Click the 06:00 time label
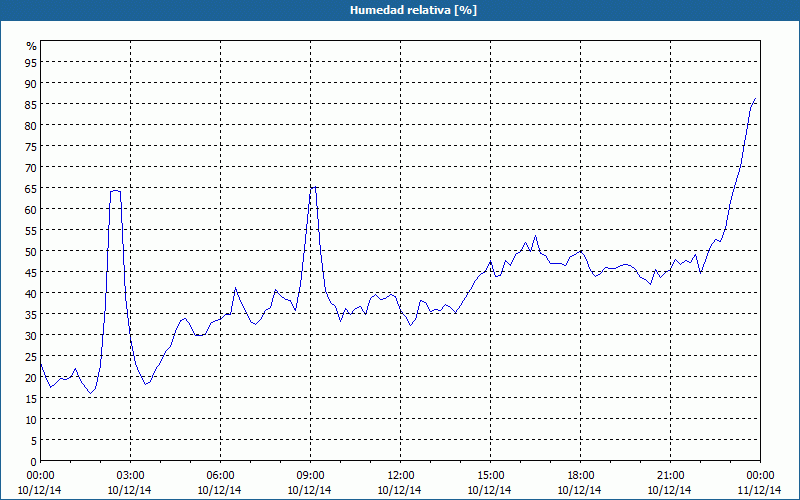Image resolution: width=800 pixels, height=500 pixels. 220,476
